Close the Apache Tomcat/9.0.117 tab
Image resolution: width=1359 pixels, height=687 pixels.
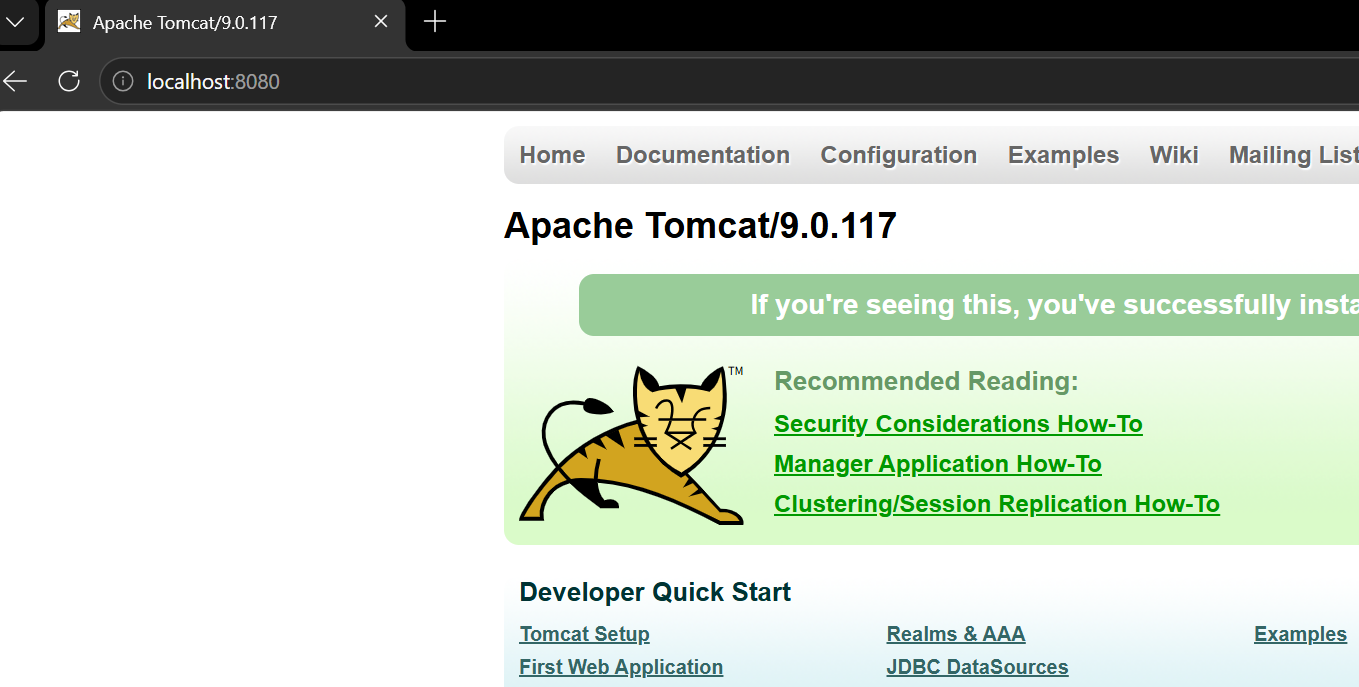(381, 22)
